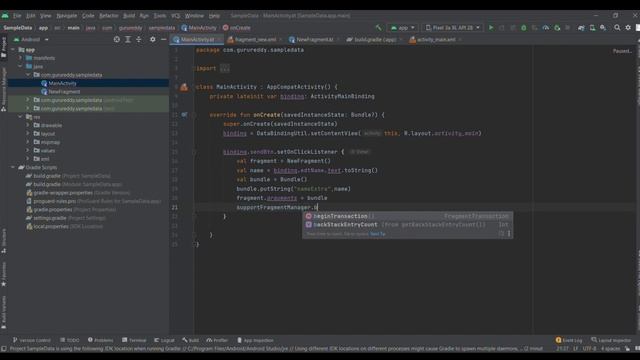Screen dimensions: 640x360
Task: Run the app with the green play button
Action: coord(491,28)
